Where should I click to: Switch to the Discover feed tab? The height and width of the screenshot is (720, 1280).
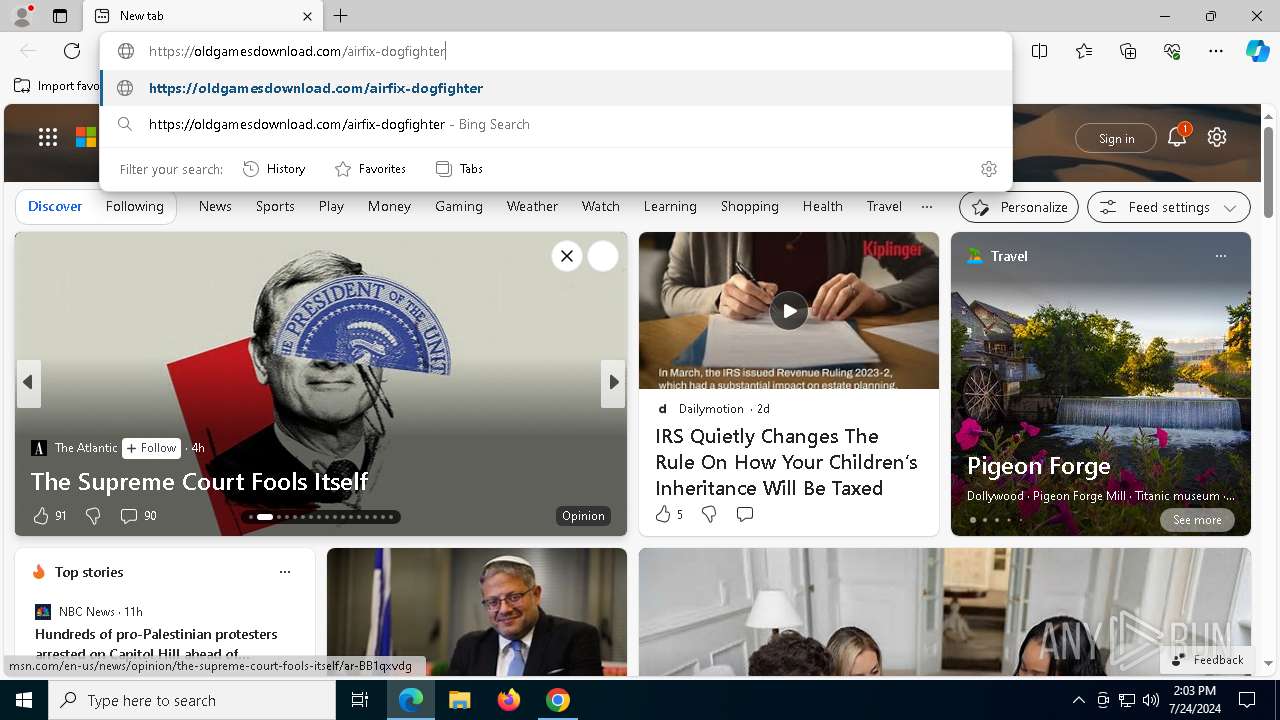click(55, 206)
